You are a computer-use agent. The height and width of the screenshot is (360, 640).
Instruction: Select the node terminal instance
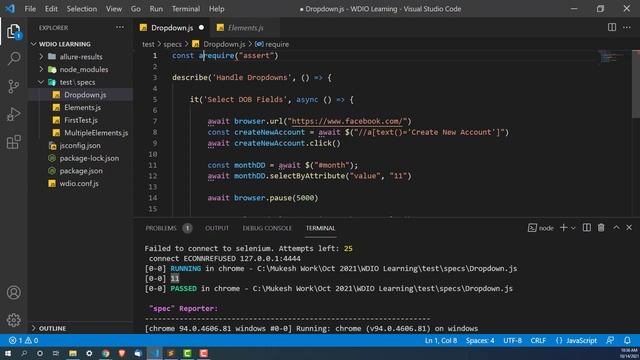coord(540,228)
